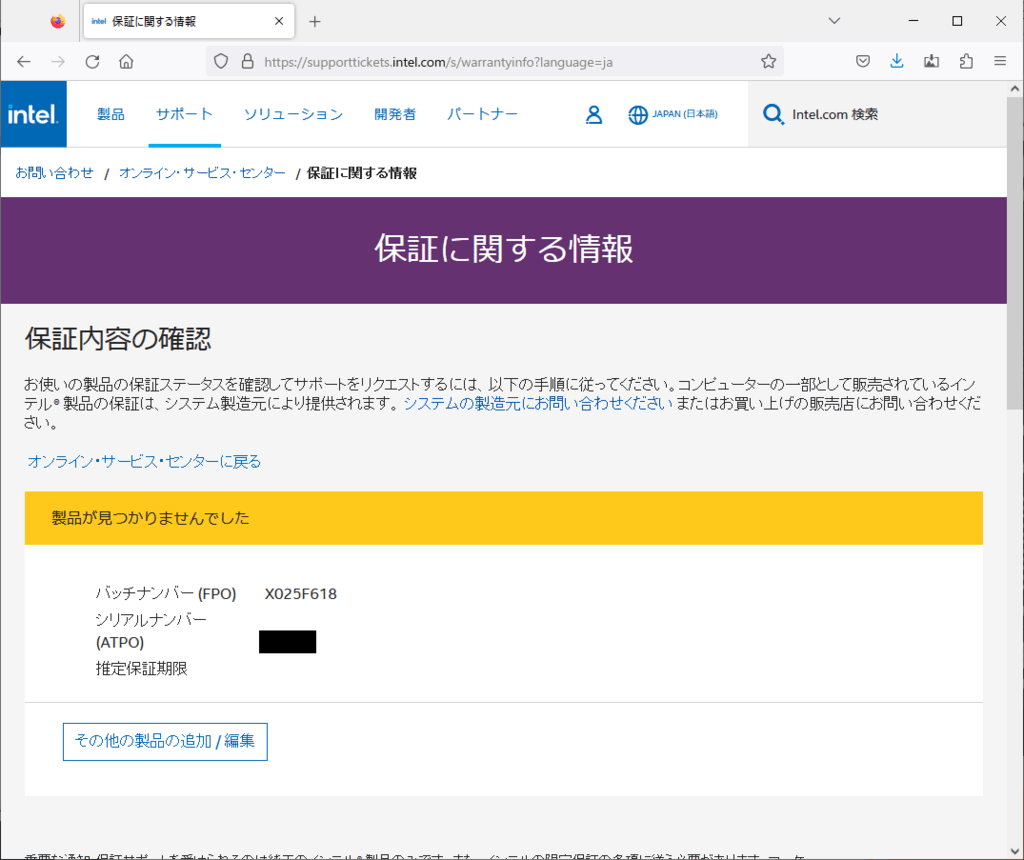1024x860 pixels.
Task: Bookmark this page with the star
Action: click(x=769, y=62)
